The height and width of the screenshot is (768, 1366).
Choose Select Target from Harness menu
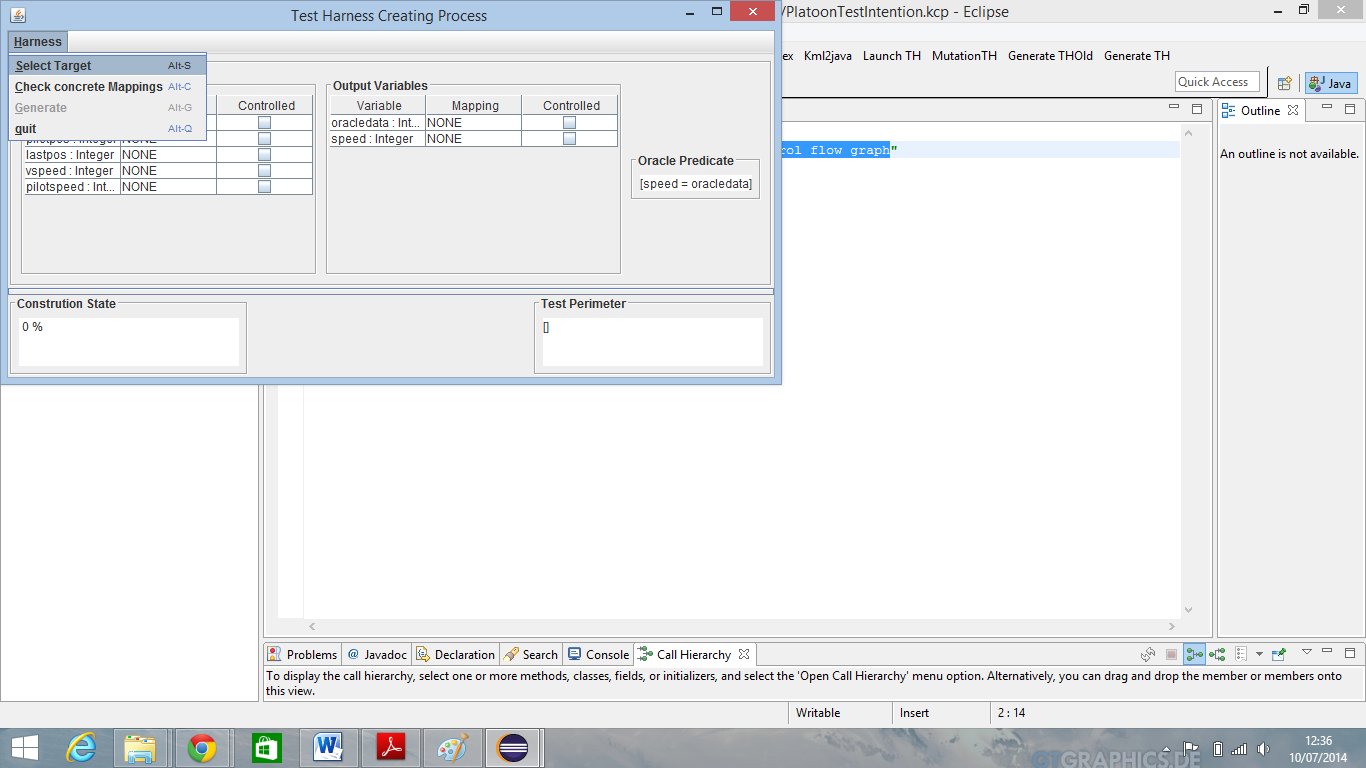point(53,66)
